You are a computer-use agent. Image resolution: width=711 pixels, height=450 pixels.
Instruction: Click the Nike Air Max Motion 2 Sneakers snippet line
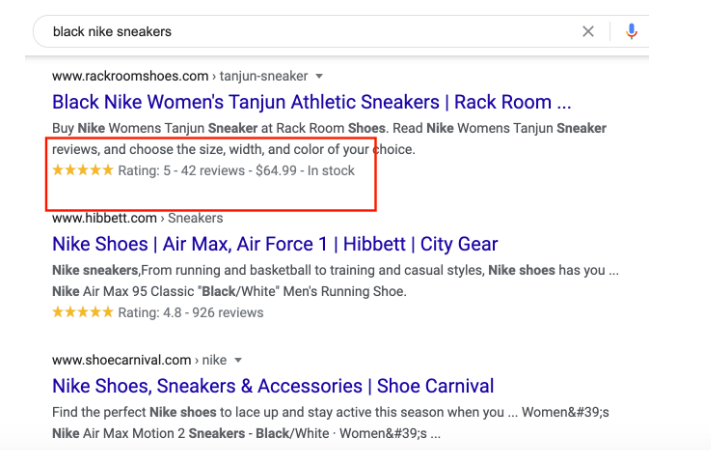click(246, 433)
